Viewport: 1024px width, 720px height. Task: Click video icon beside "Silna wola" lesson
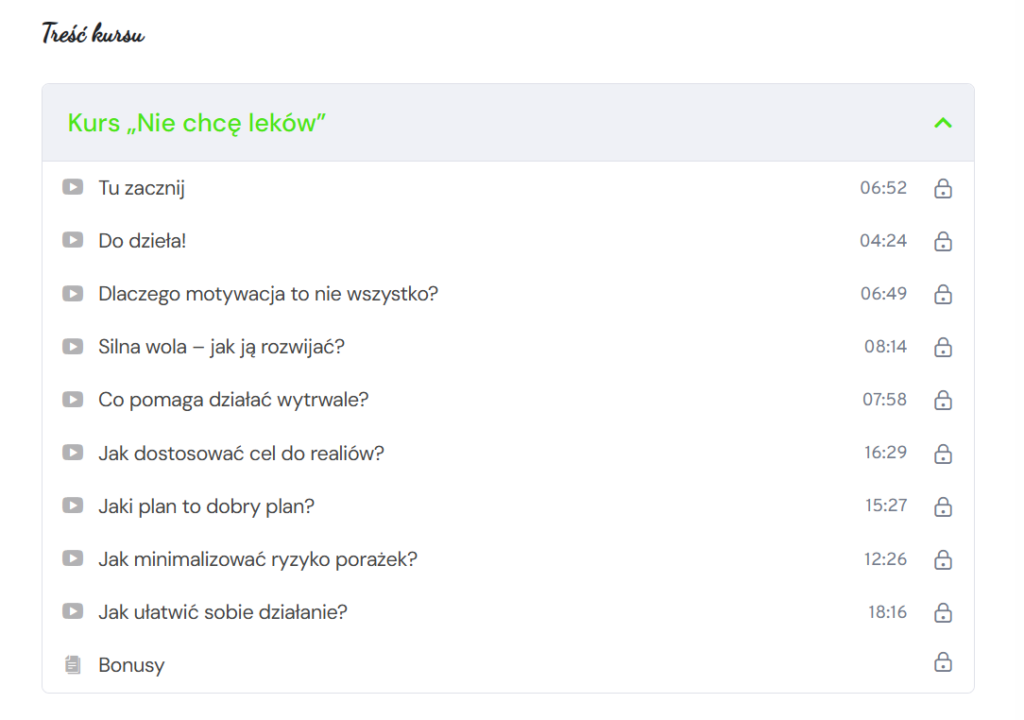click(x=72, y=346)
